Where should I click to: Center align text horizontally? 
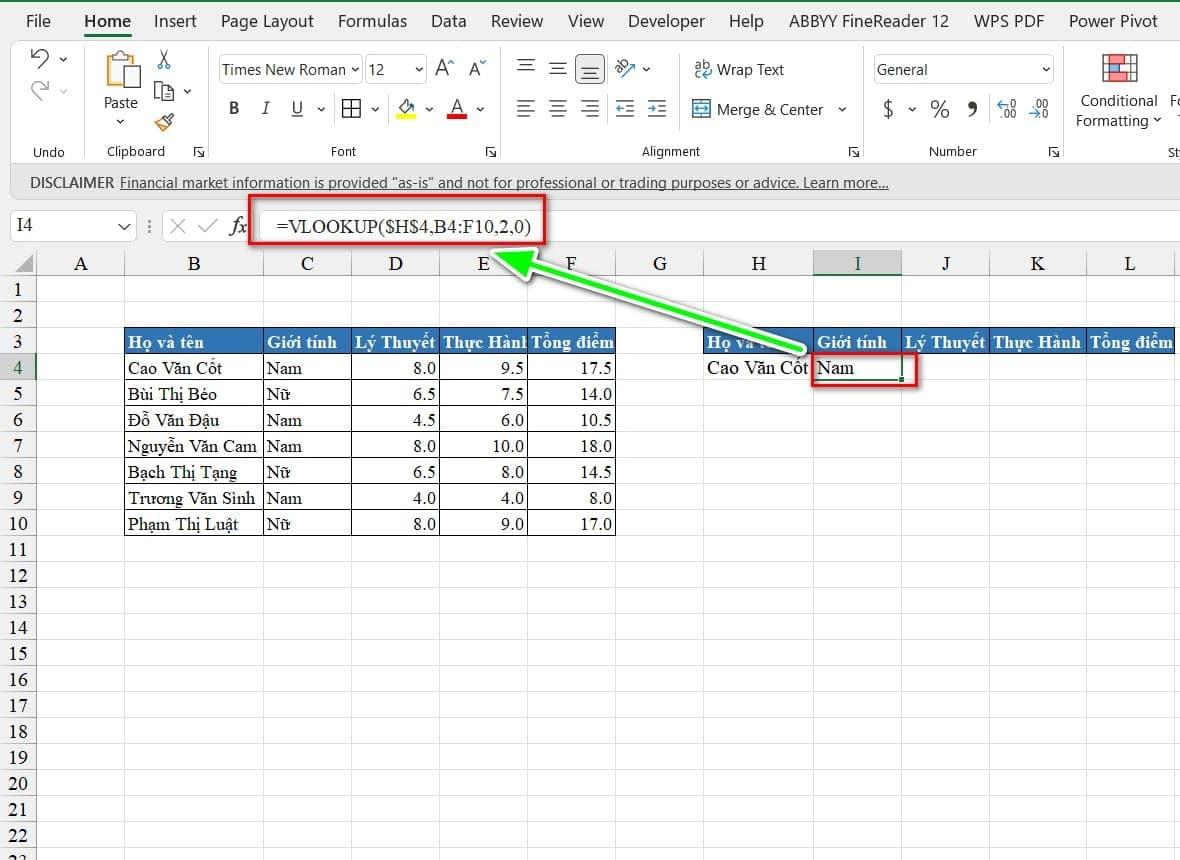tap(558, 109)
